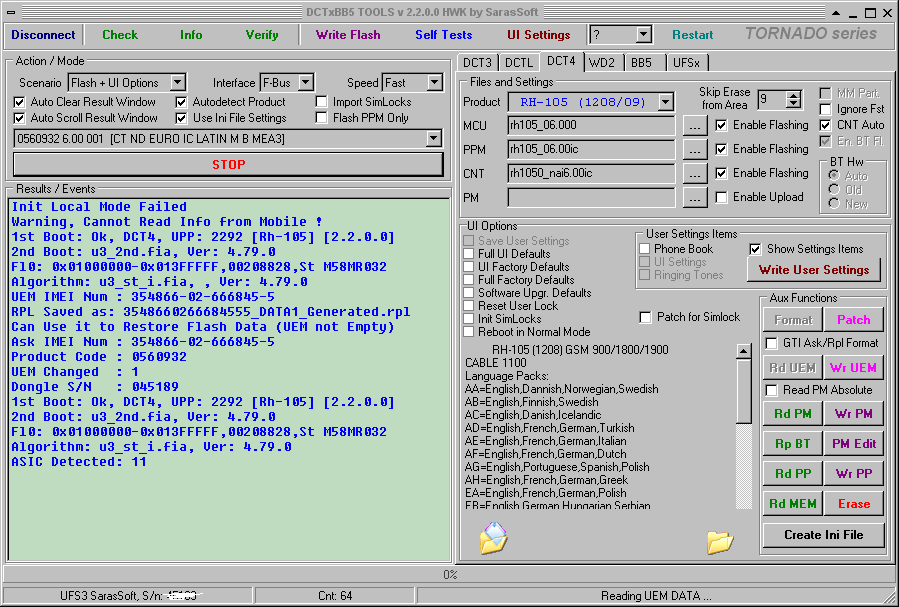Image resolution: width=899 pixels, height=607 pixels.
Task: Click the Erase button
Action: [x=853, y=504]
